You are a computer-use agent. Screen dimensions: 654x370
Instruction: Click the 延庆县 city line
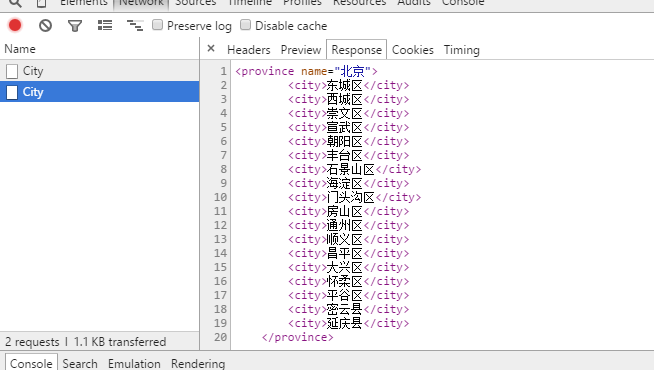pyautogui.click(x=348, y=323)
